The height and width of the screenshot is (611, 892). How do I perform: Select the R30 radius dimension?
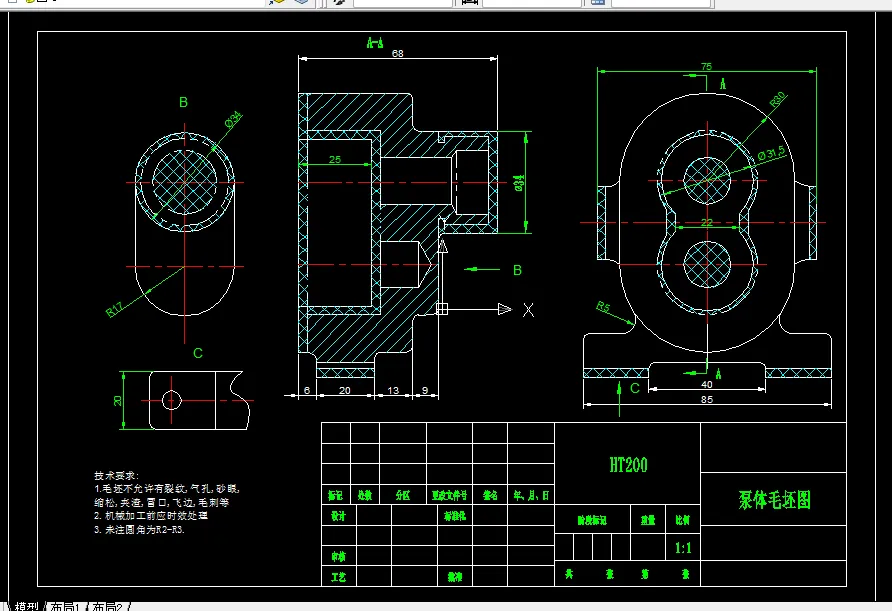777,99
